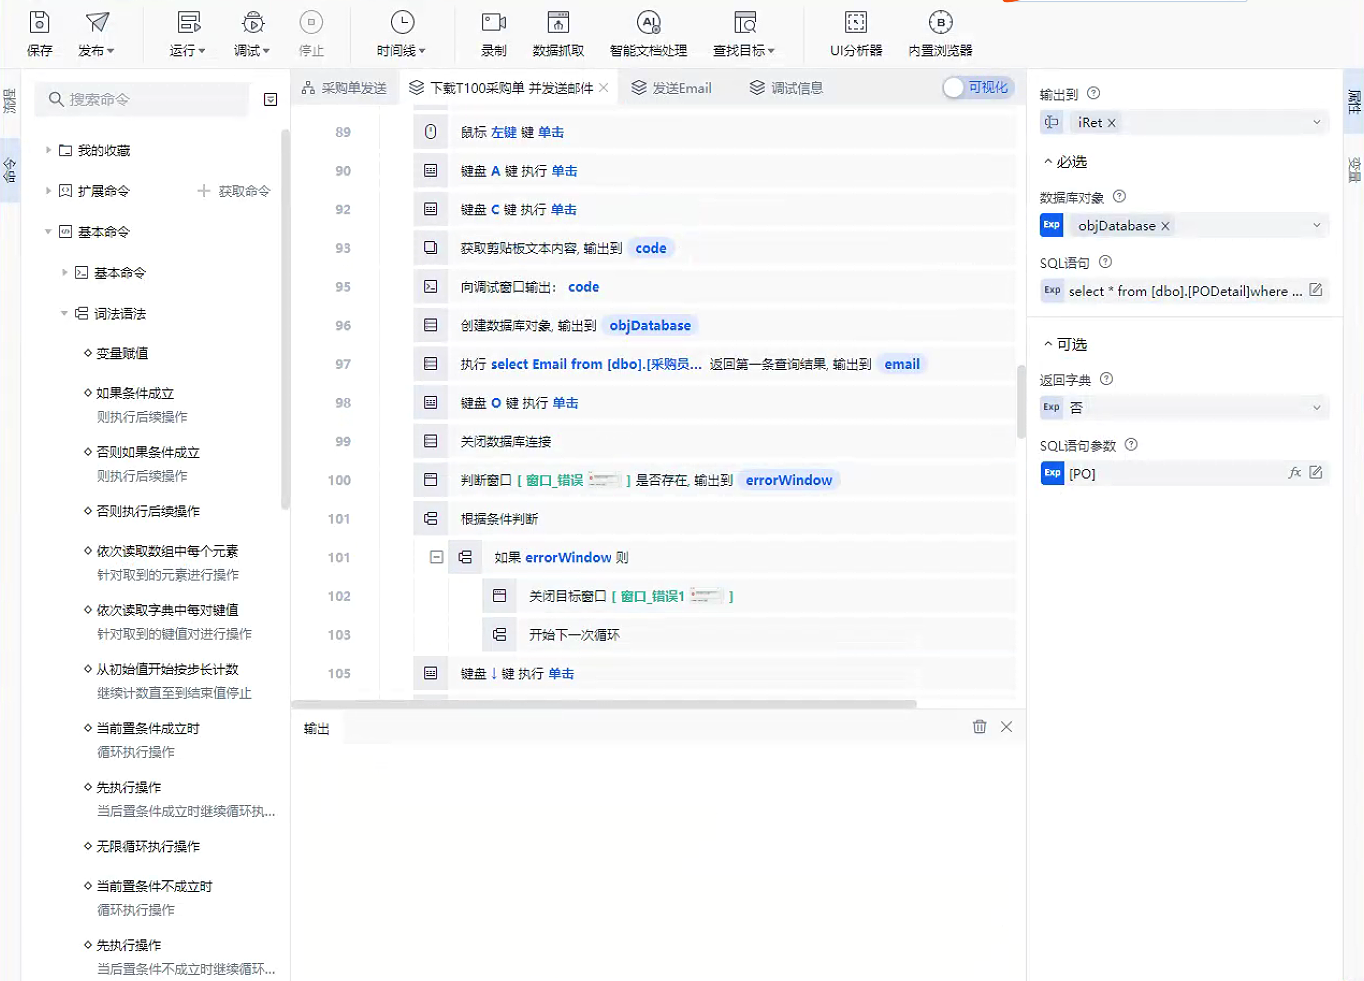
Task: Collapse the 词法语法 tree node
Action: tap(64, 313)
